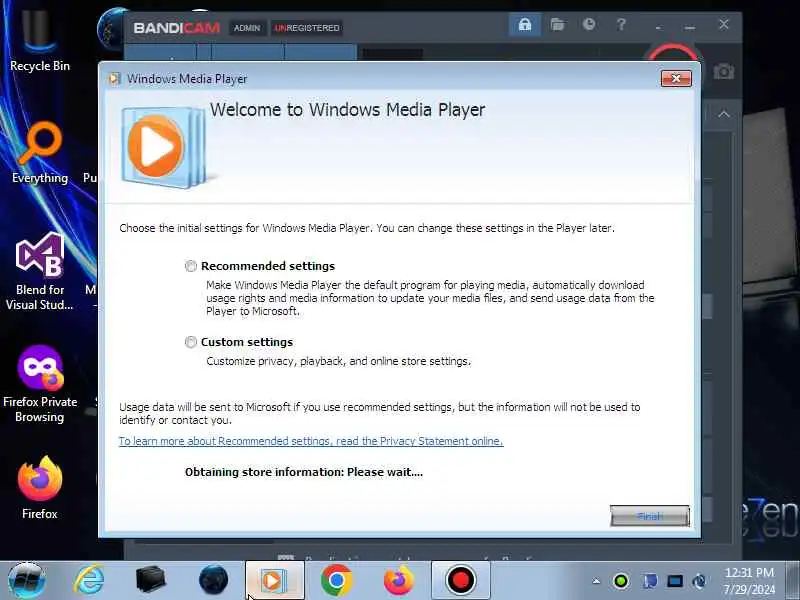Click the monitor display tray icon

coord(674,581)
